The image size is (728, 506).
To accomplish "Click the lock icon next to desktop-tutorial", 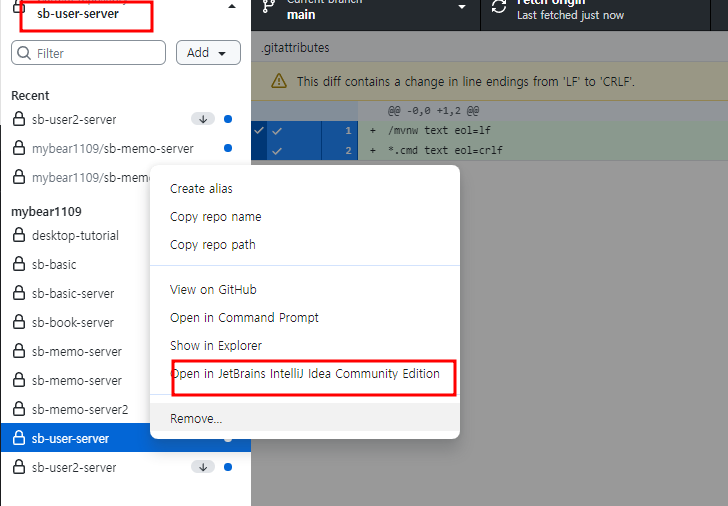I will click(x=19, y=235).
